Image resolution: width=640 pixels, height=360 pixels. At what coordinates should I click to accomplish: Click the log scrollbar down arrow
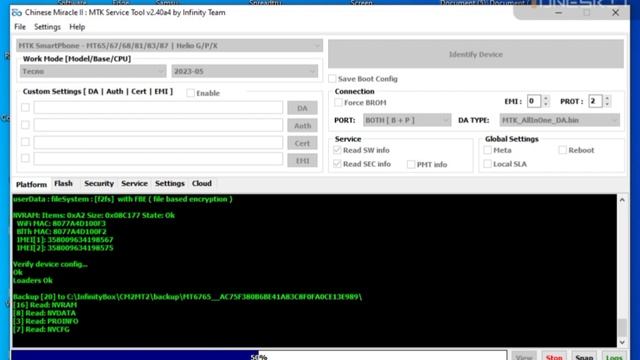(622, 342)
